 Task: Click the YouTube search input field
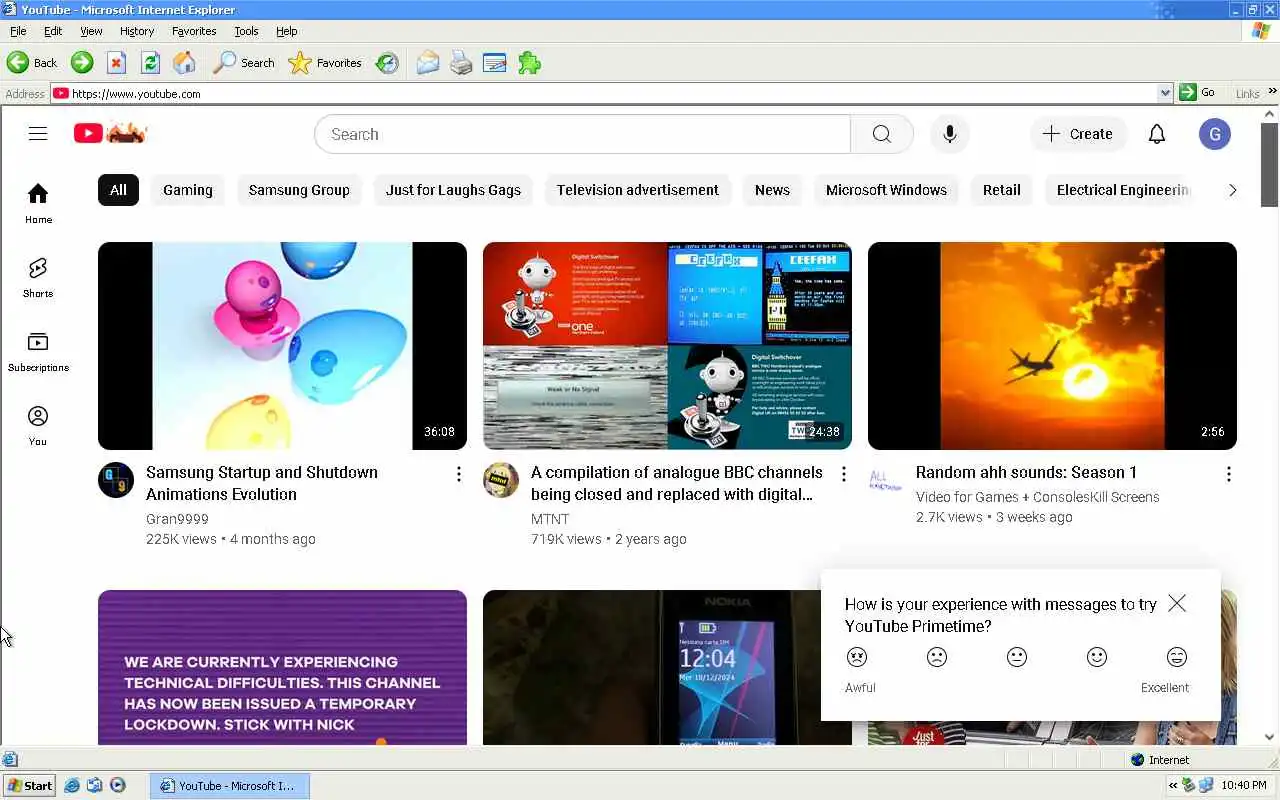click(582, 134)
